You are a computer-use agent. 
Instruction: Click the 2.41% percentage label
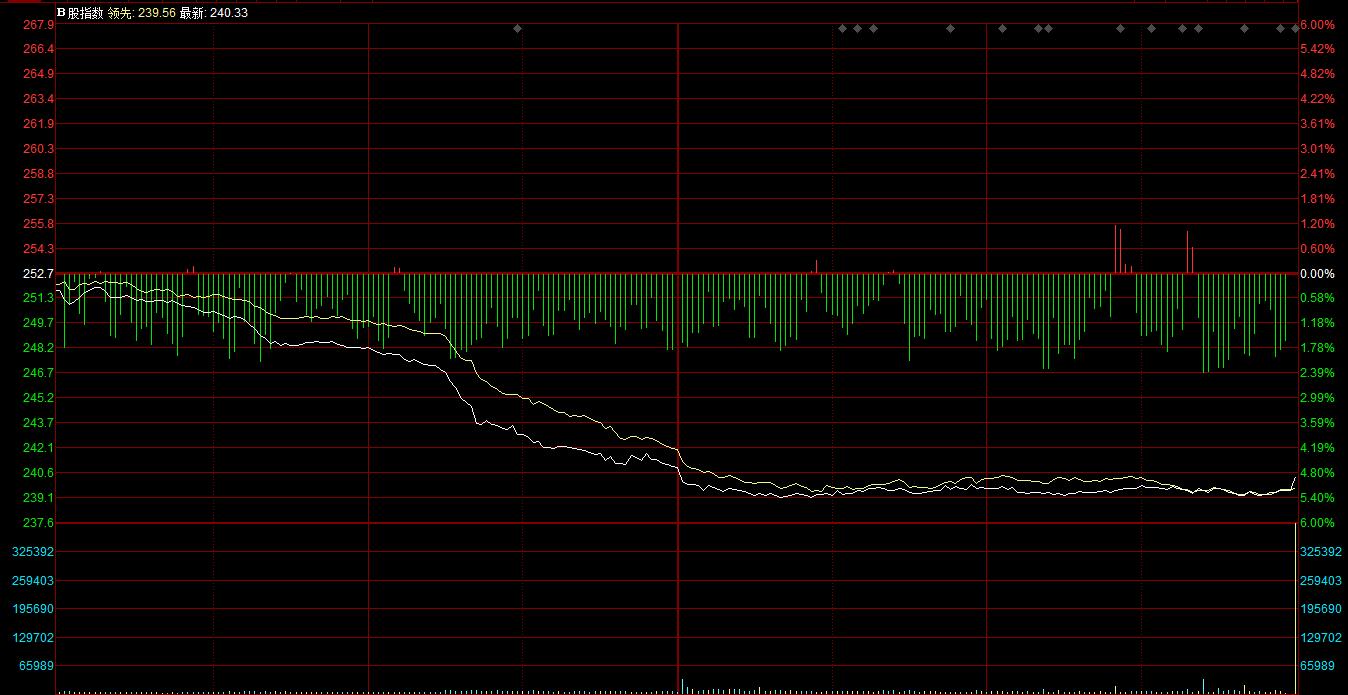point(1317,174)
